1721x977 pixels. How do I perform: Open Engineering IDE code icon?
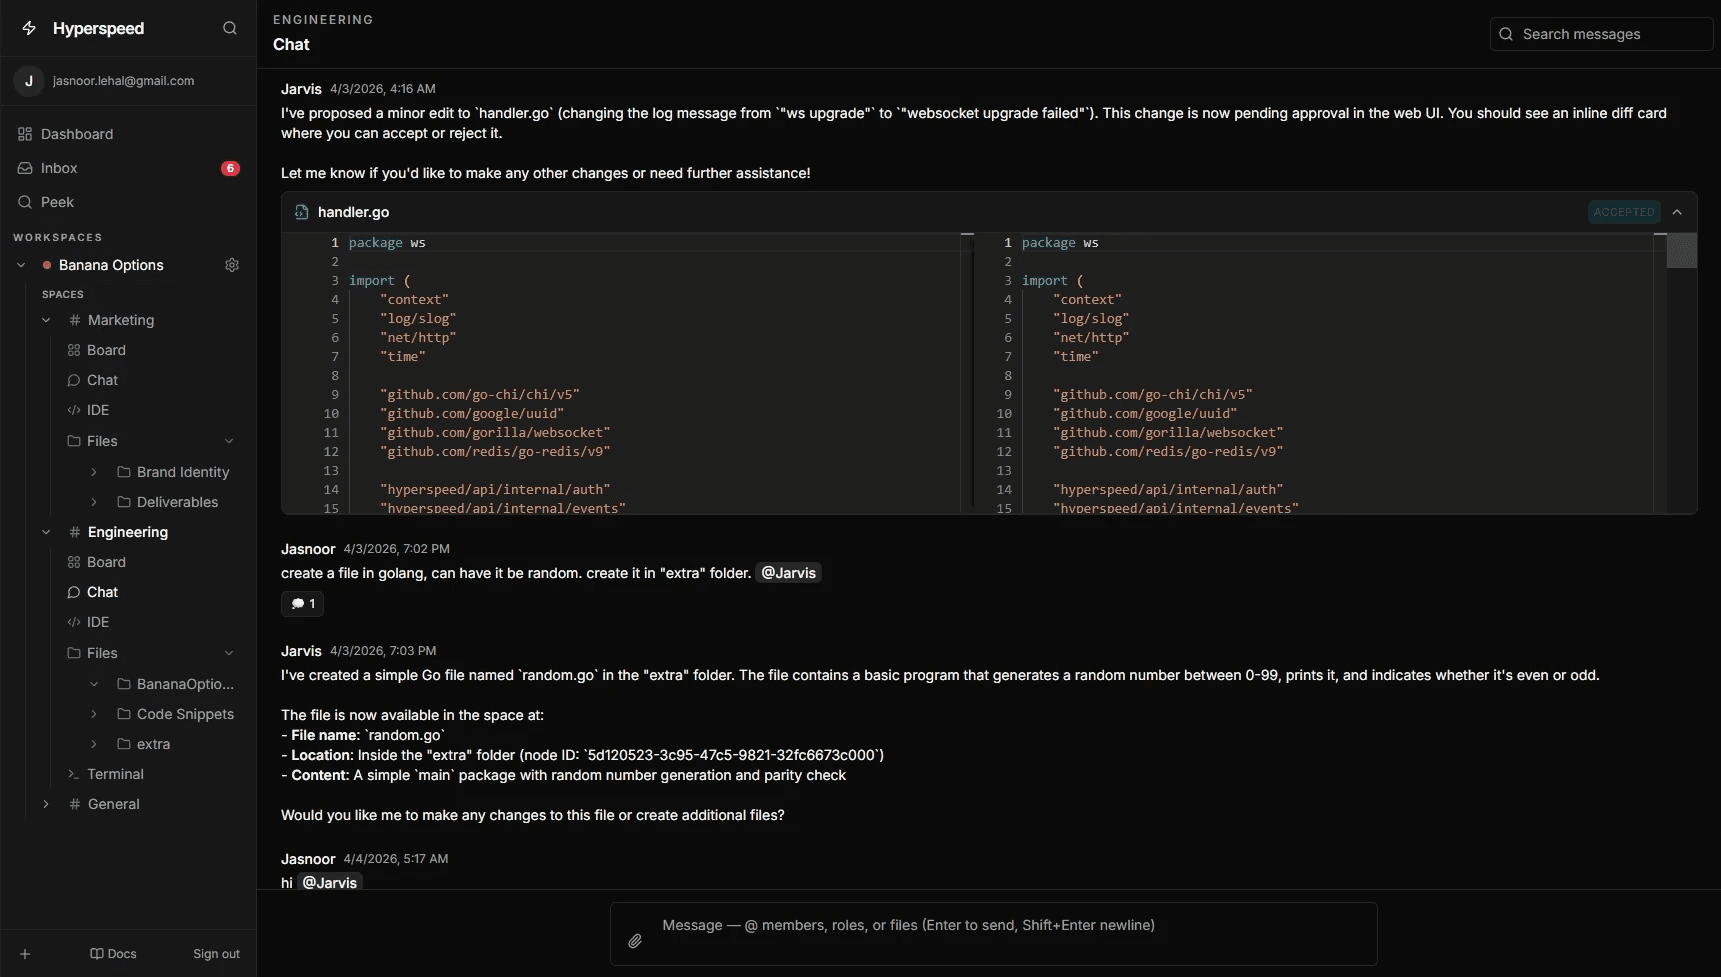click(x=74, y=622)
